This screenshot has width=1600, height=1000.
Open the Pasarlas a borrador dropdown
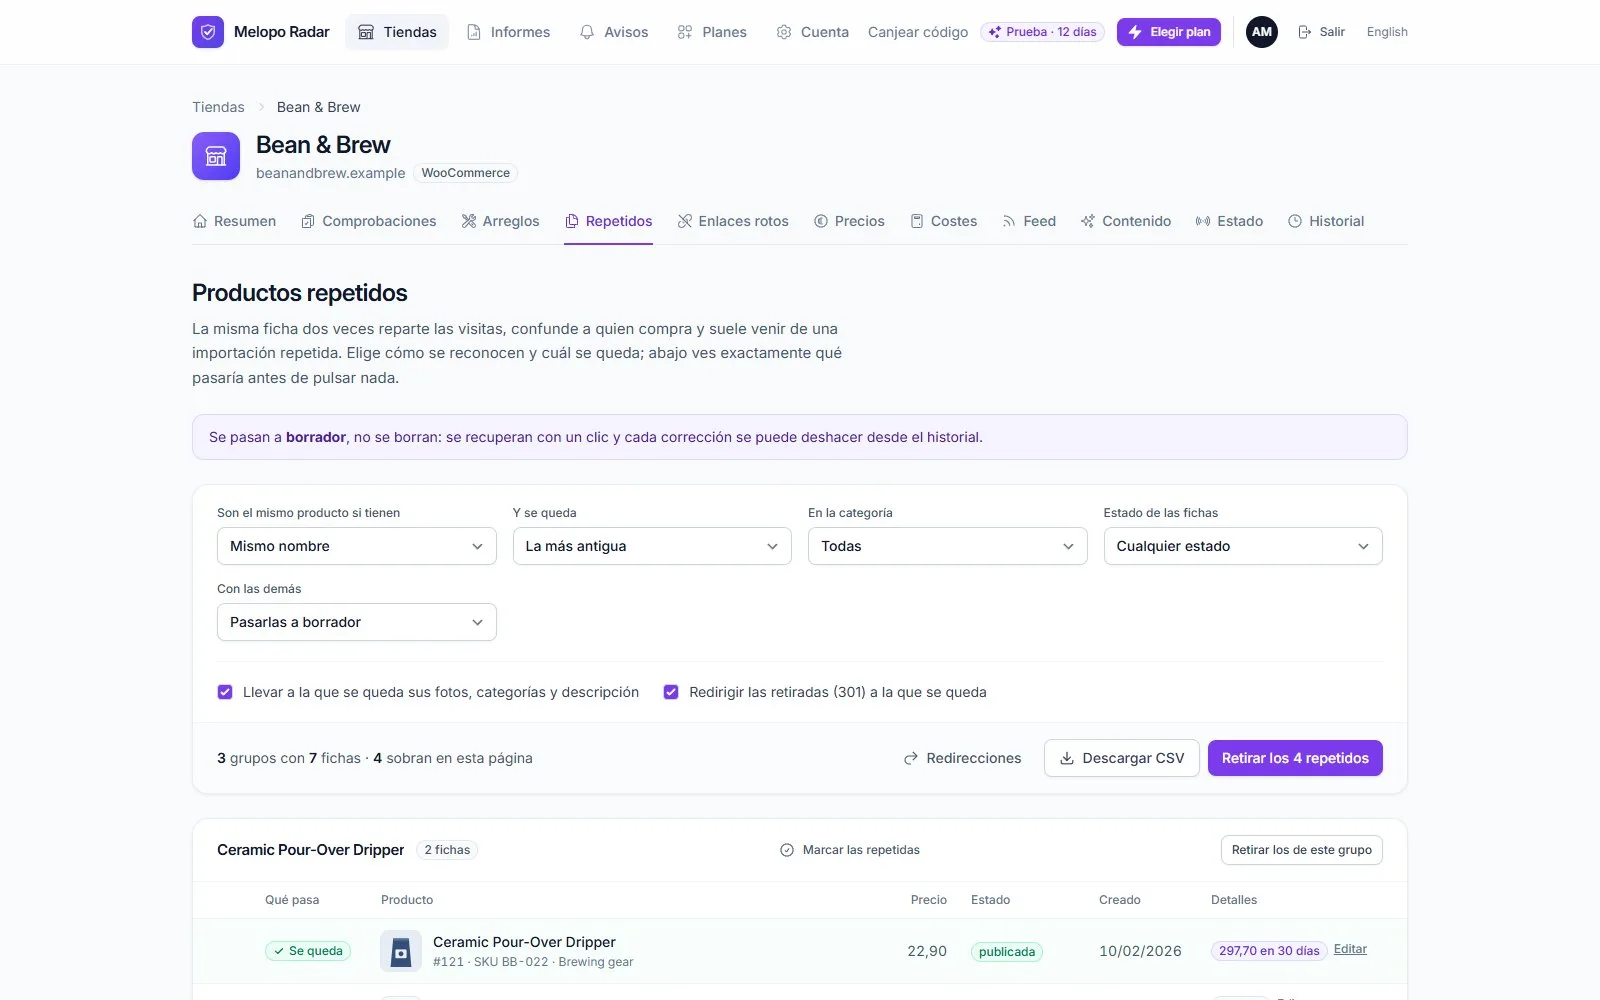[x=357, y=622]
